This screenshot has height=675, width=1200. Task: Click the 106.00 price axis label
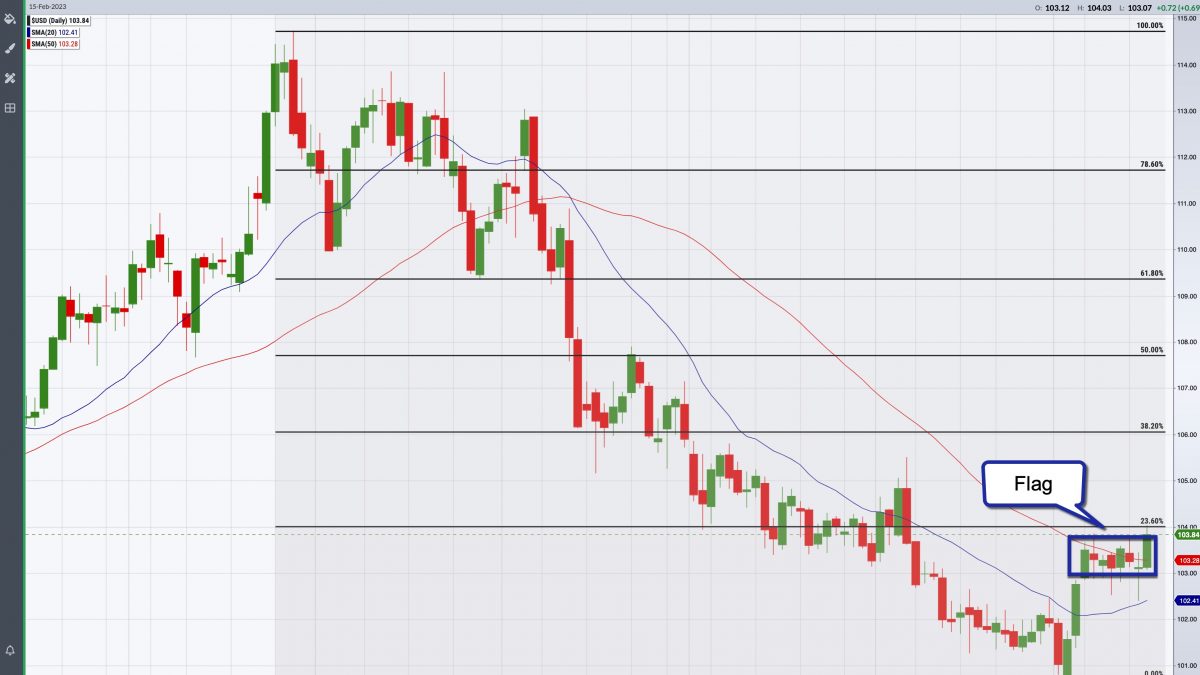click(x=1188, y=435)
